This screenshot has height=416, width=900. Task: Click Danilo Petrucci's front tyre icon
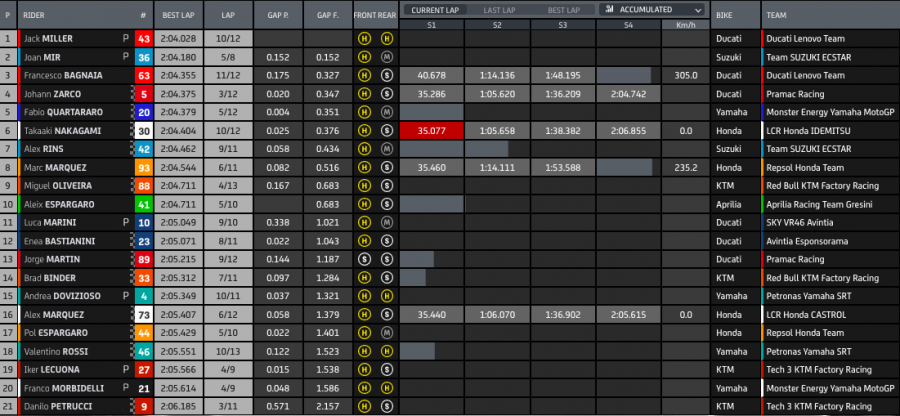(x=366, y=406)
